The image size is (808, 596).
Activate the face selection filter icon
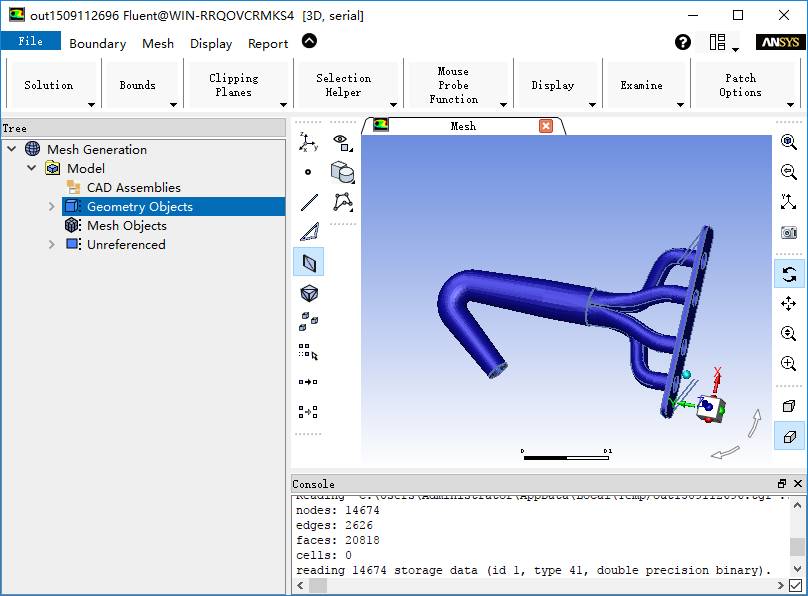pyautogui.click(x=309, y=262)
